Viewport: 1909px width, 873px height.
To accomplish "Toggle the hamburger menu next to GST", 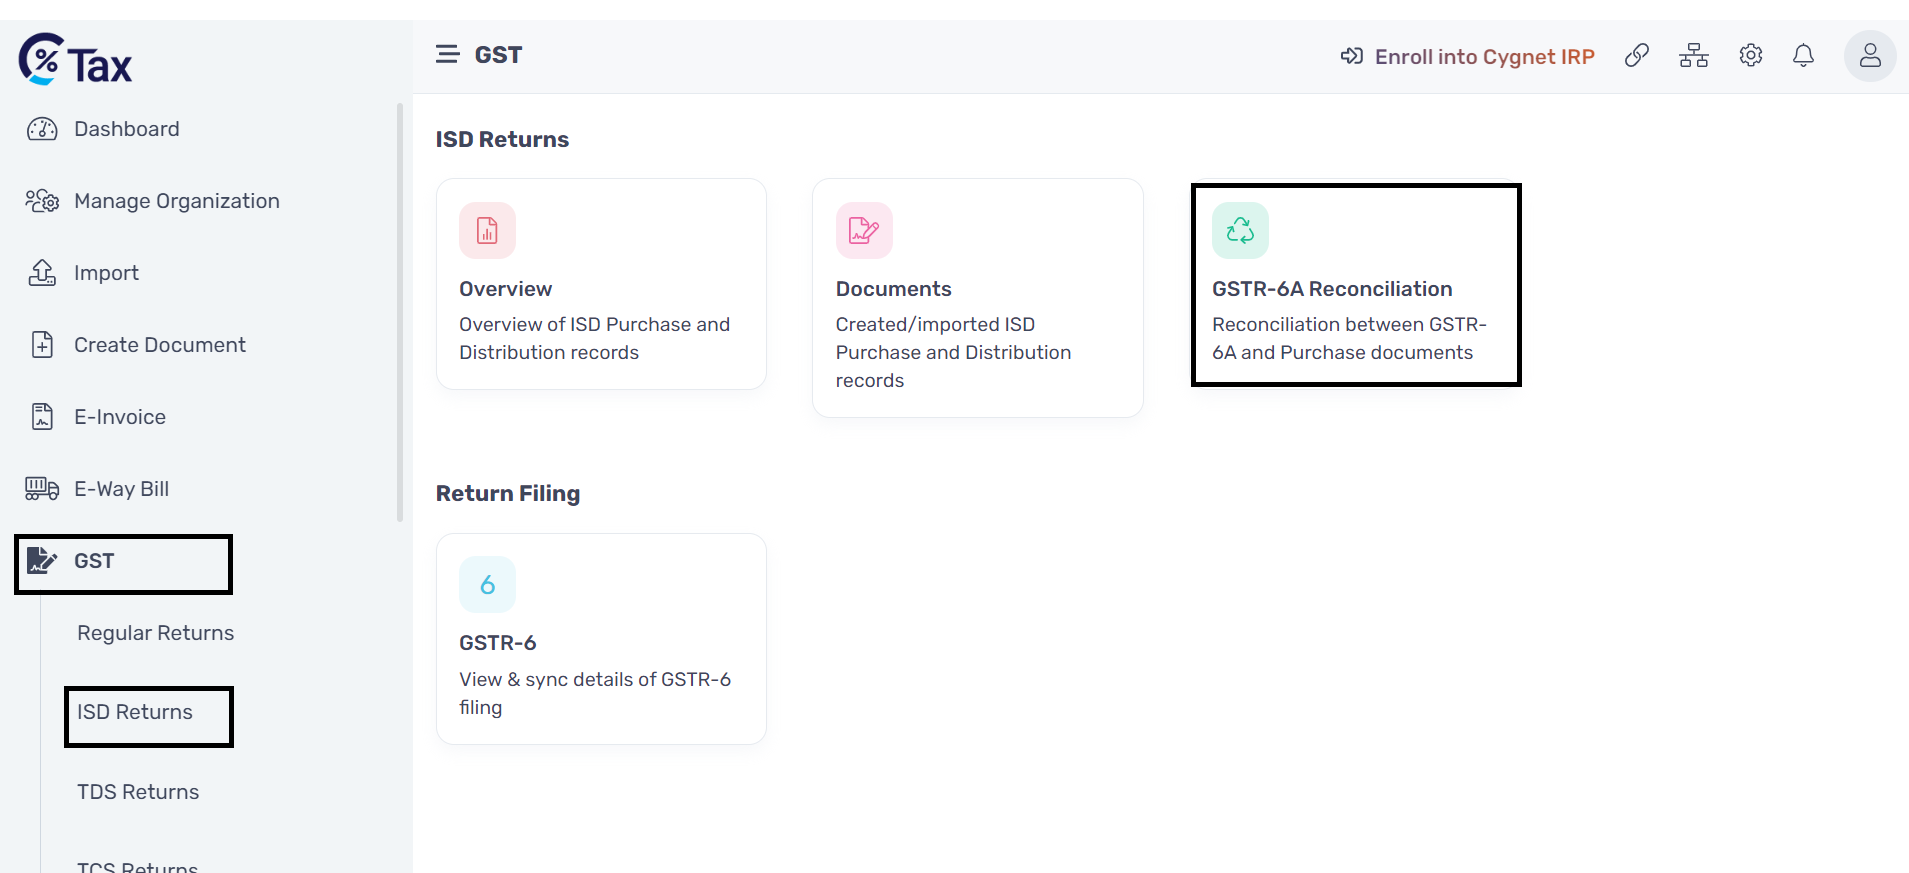I will point(447,54).
